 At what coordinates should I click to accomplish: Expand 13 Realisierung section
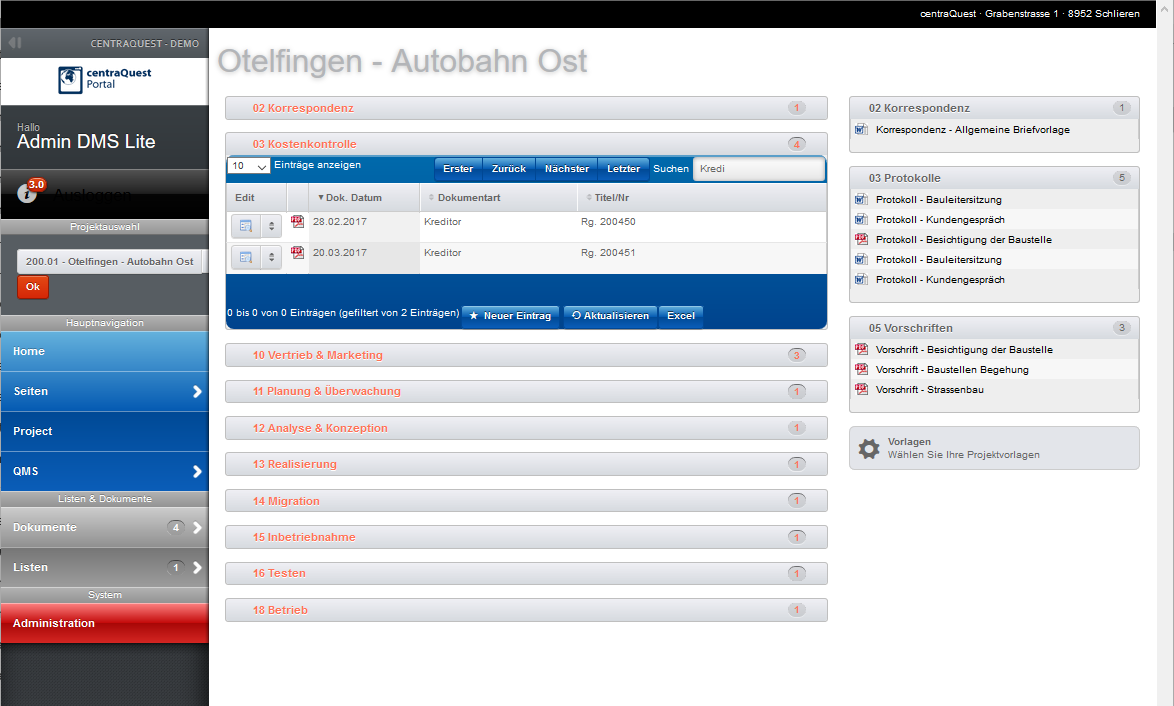click(526, 464)
